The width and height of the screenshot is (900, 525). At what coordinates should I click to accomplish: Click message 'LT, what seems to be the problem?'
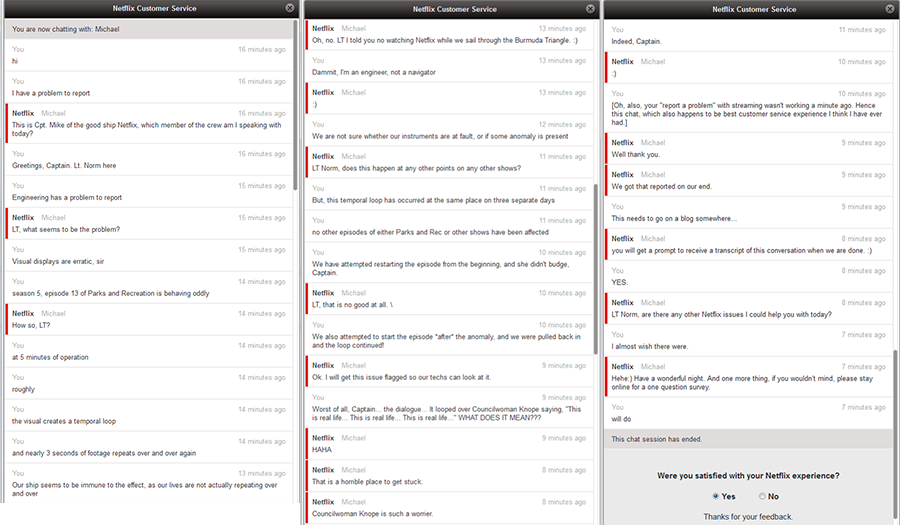click(x=66, y=230)
